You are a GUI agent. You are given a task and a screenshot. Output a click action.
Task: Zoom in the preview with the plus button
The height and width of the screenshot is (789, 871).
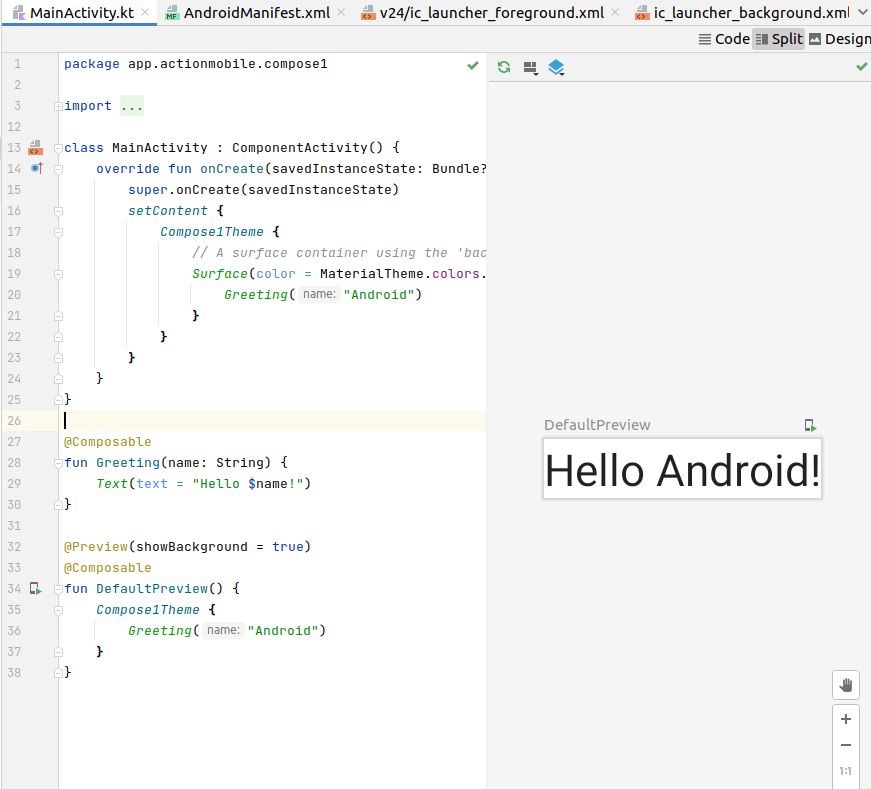(x=845, y=718)
